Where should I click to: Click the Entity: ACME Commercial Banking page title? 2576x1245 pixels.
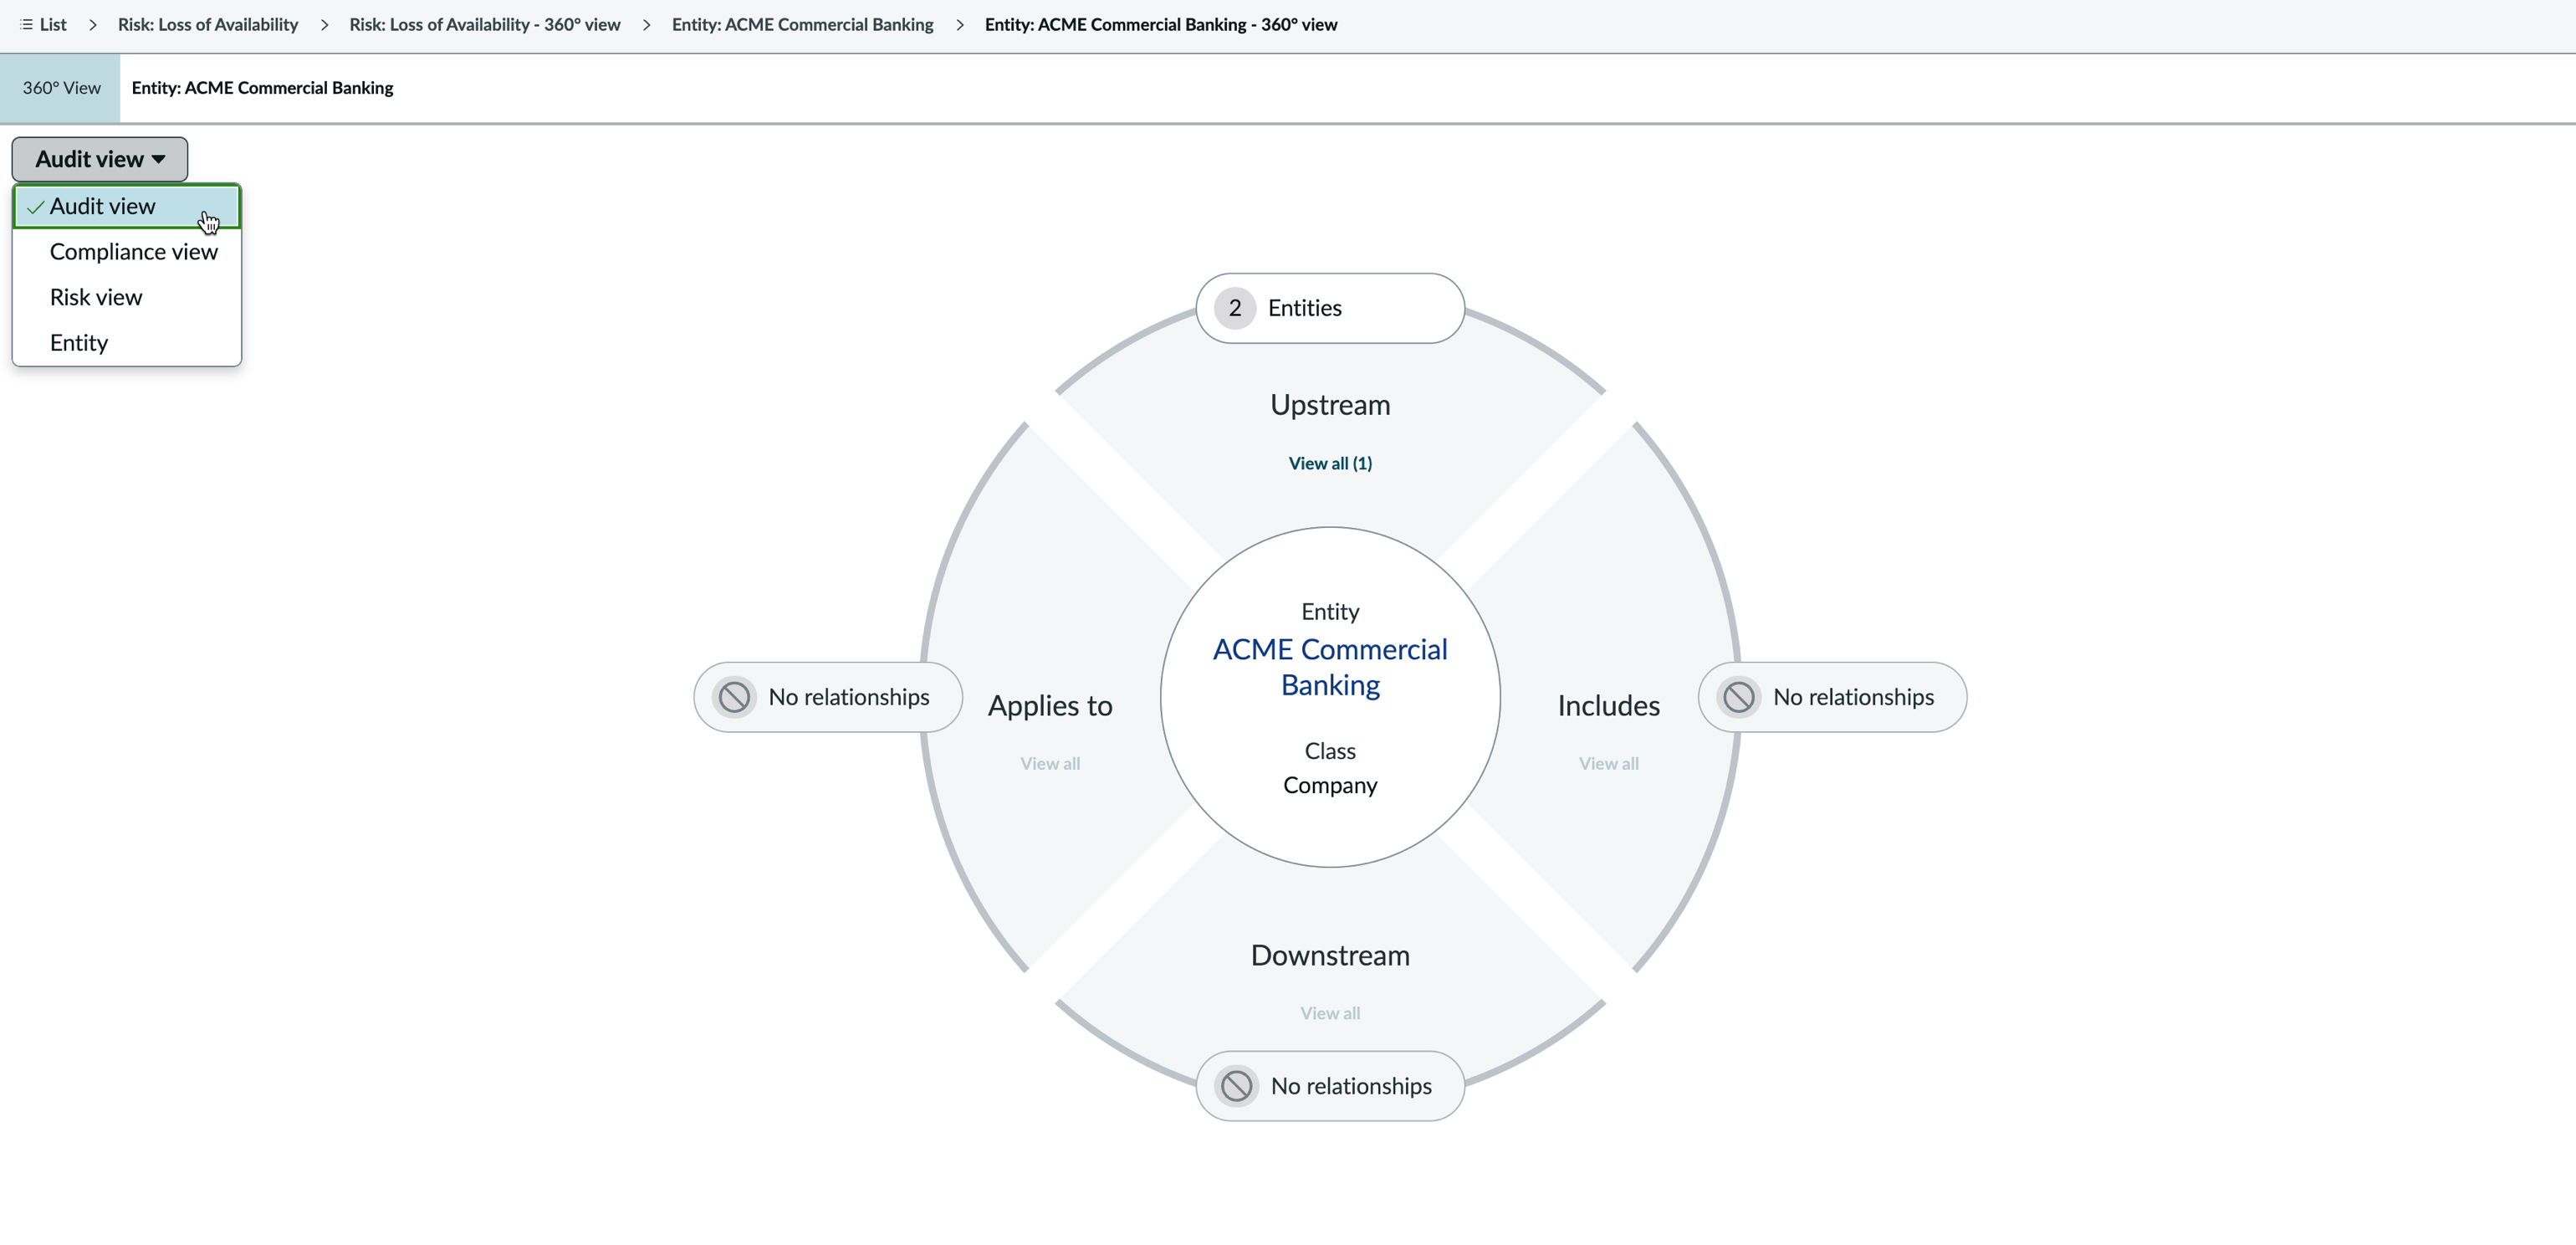[263, 88]
